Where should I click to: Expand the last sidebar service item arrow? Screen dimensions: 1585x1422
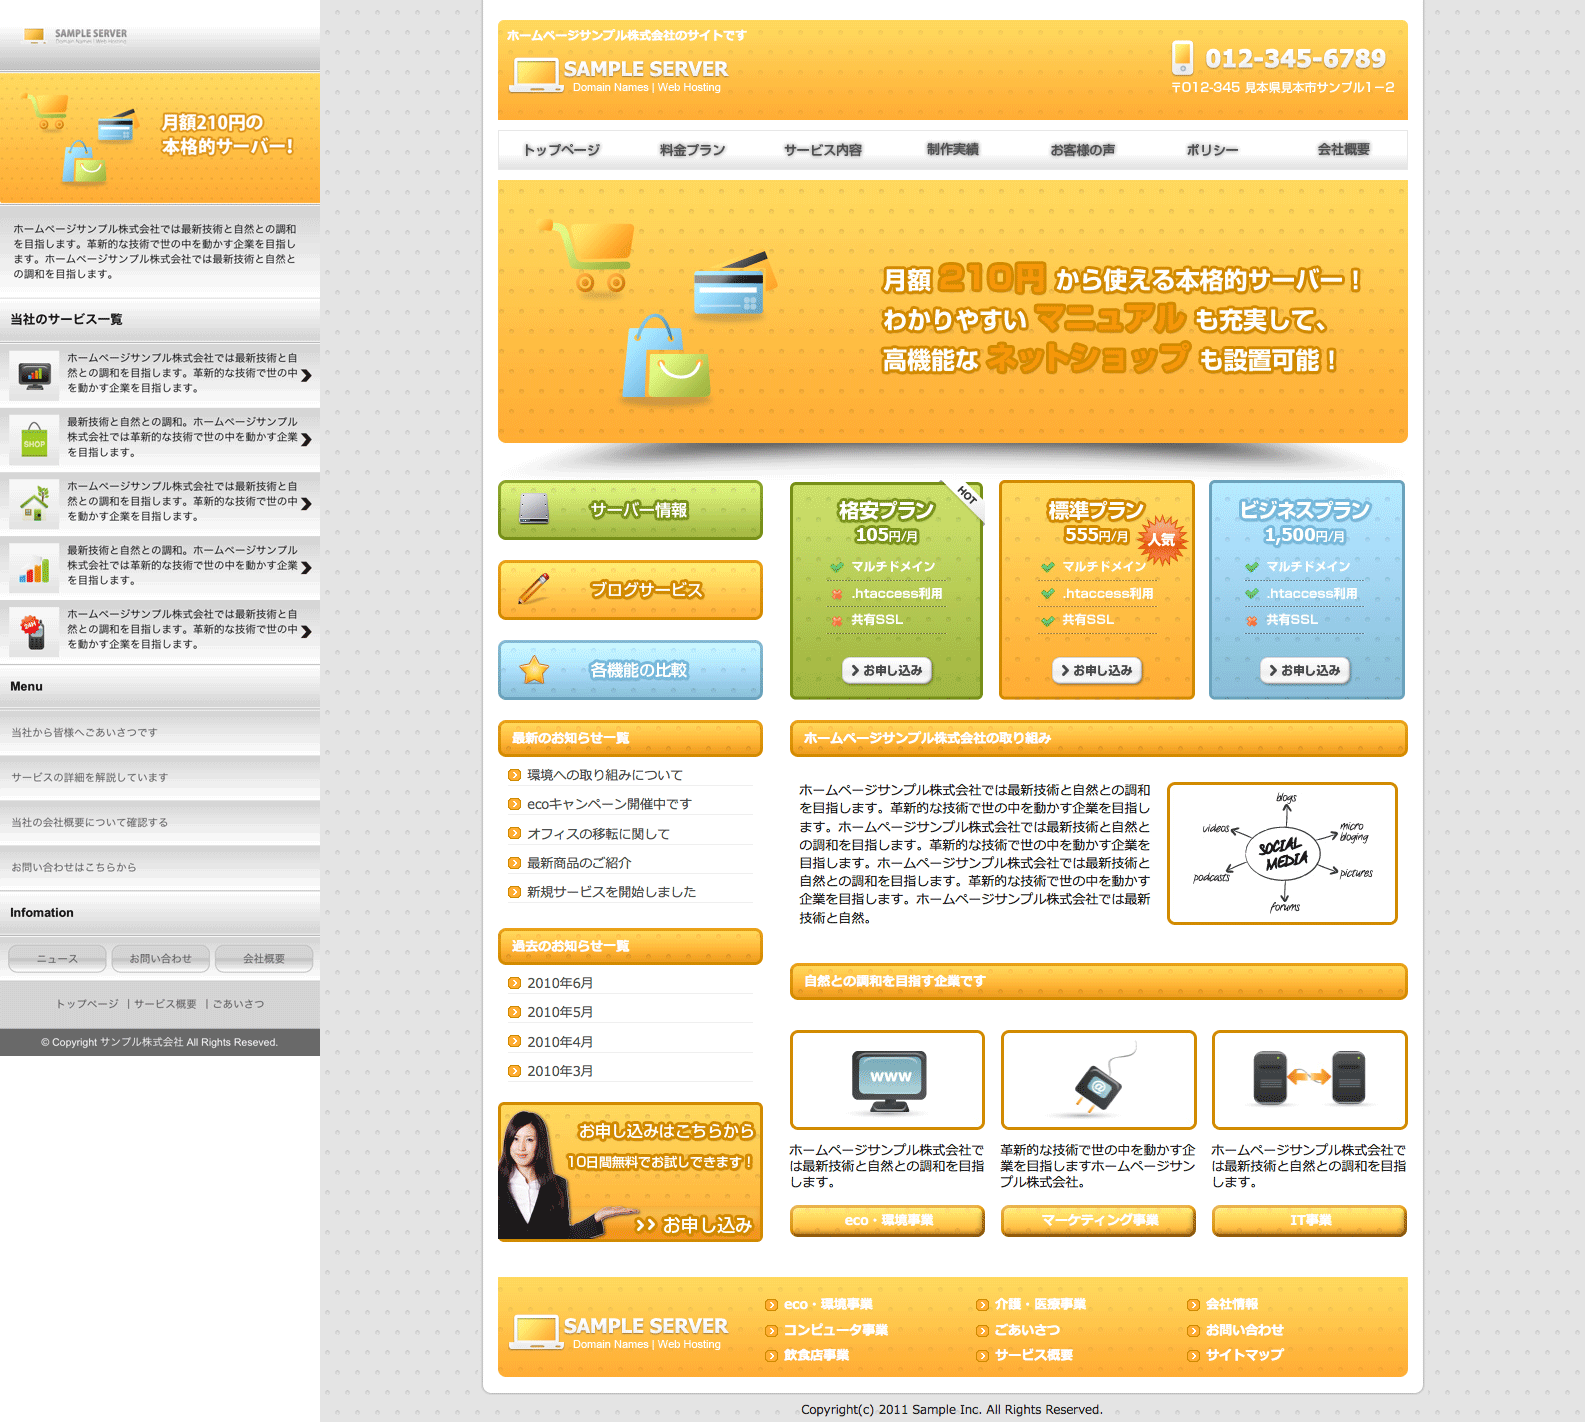[x=306, y=631]
